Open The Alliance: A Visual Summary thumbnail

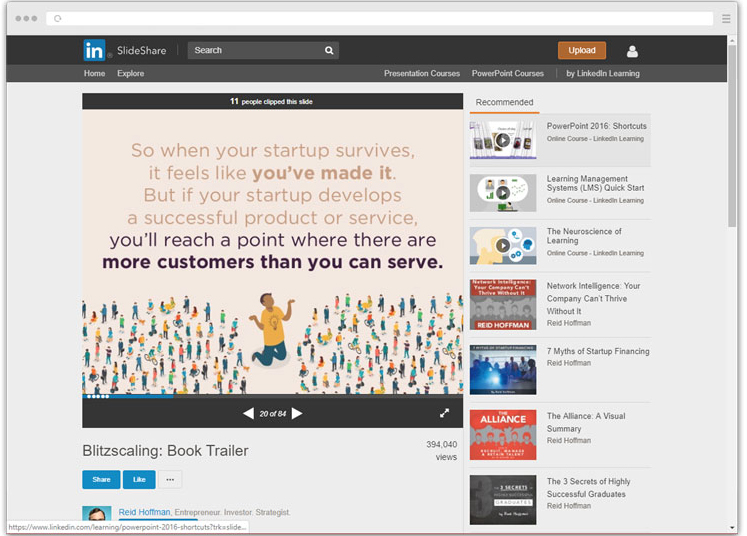click(503, 435)
